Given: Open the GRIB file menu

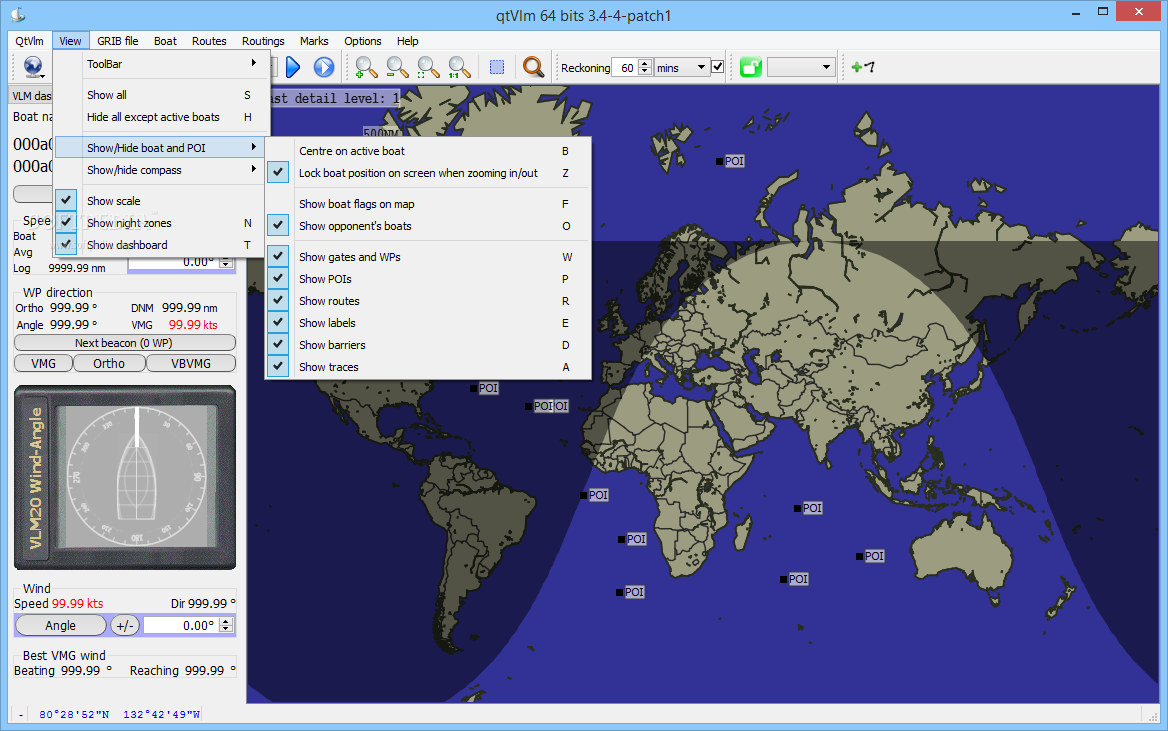Looking at the screenshot, I should 118,41.
